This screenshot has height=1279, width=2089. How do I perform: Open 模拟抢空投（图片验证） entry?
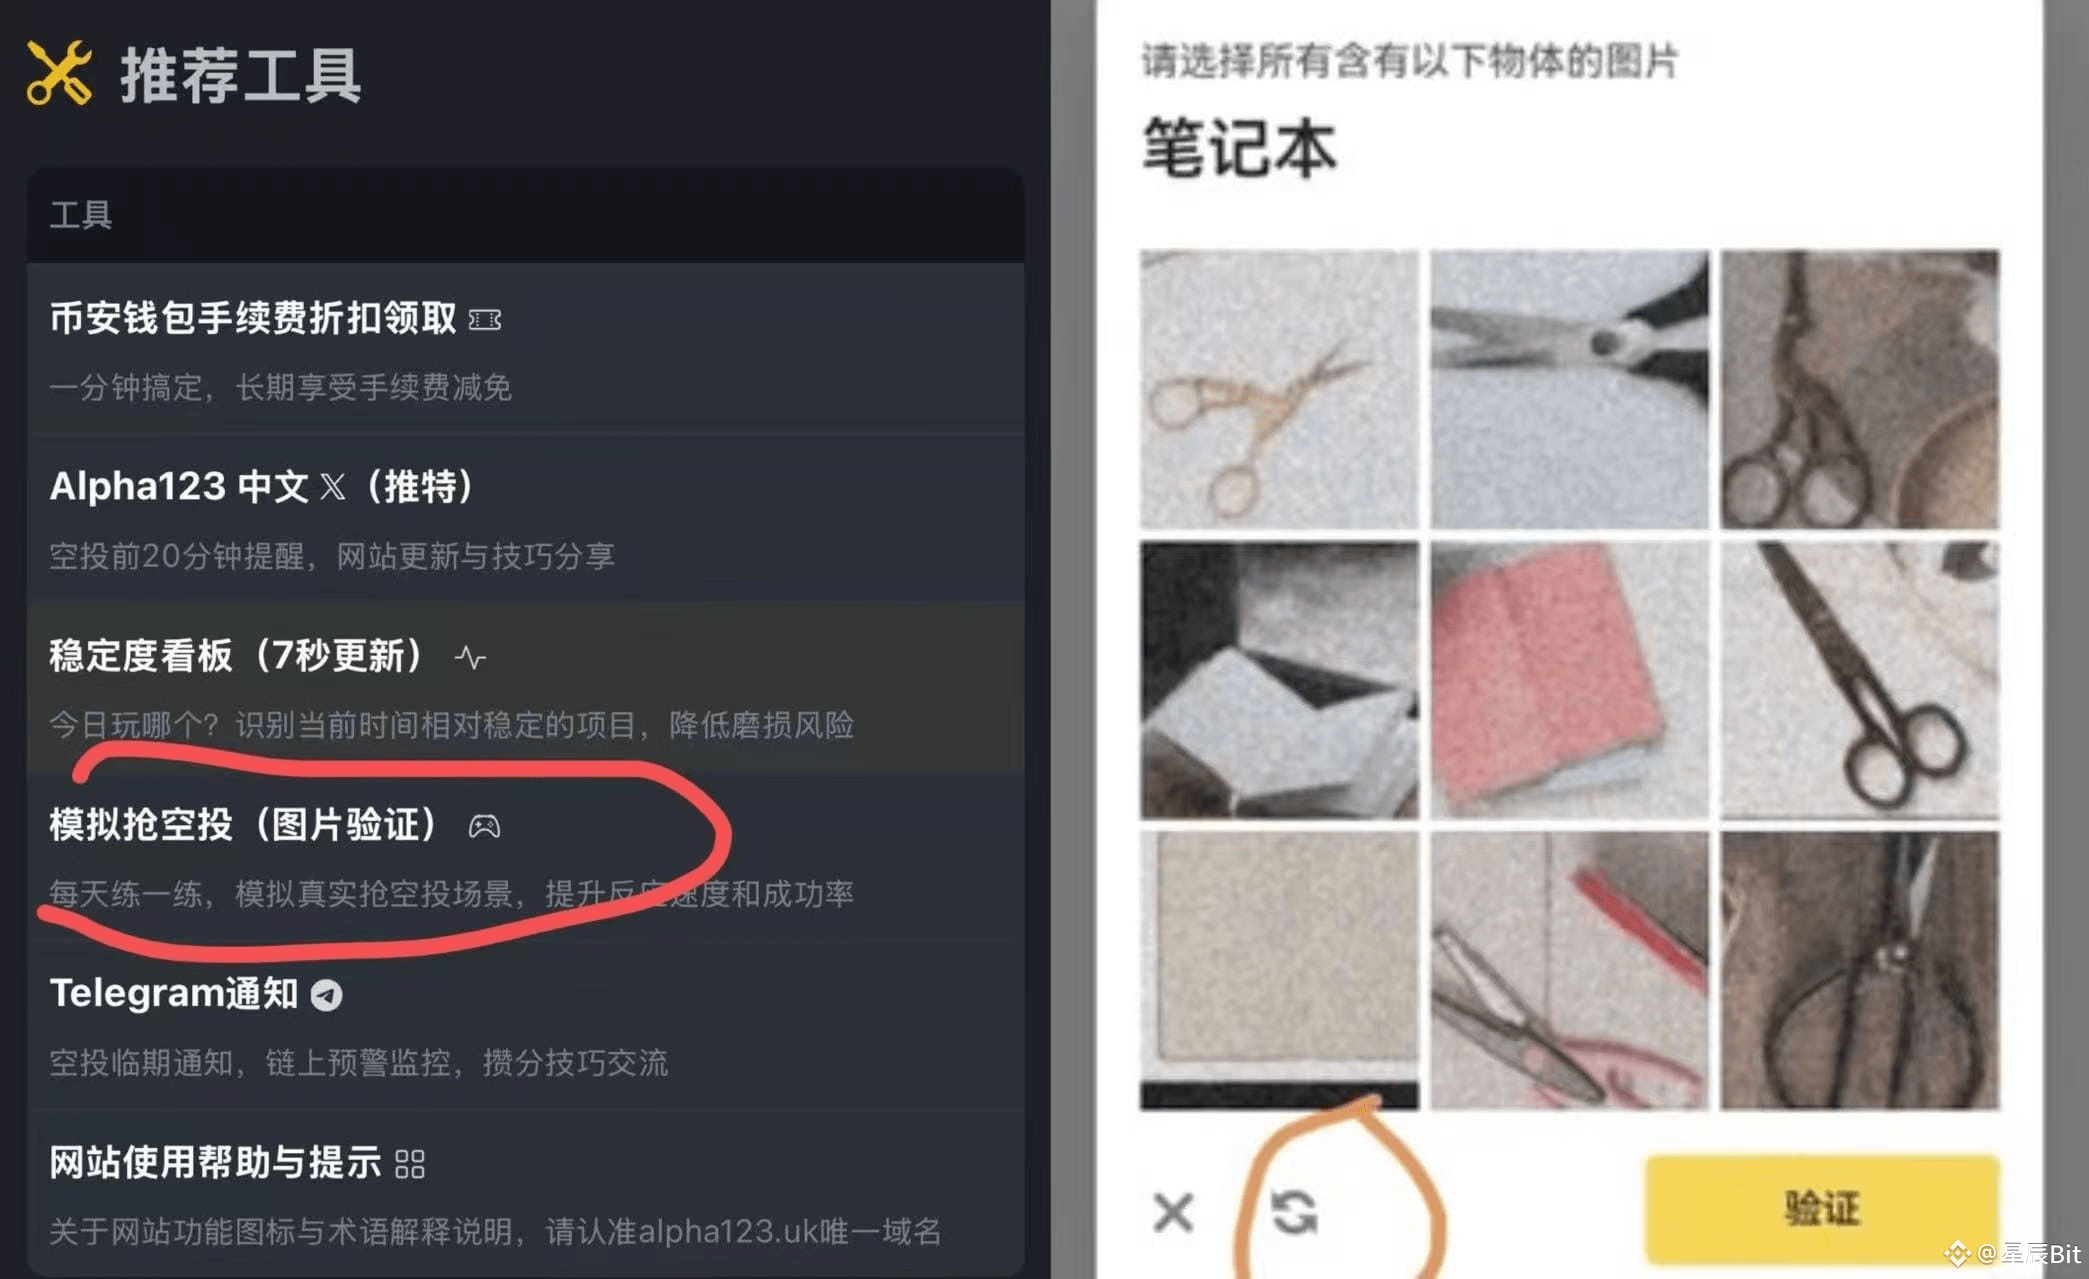(525, 856)
